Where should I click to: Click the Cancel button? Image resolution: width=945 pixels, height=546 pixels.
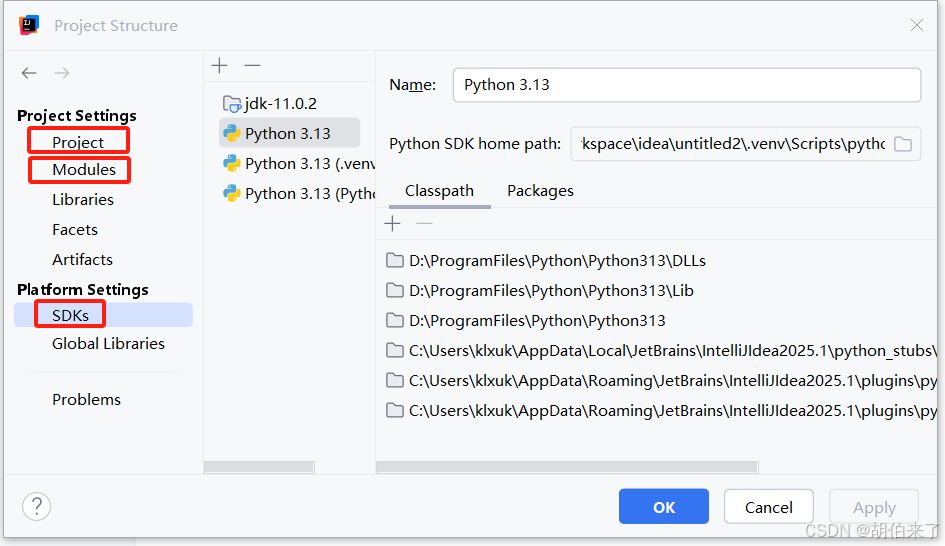768,507
